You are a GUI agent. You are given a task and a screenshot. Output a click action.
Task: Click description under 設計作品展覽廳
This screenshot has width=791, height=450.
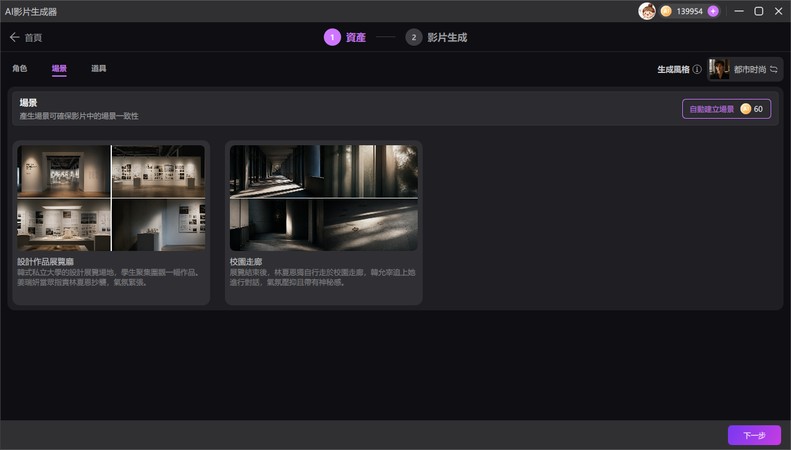click(109, 277)
